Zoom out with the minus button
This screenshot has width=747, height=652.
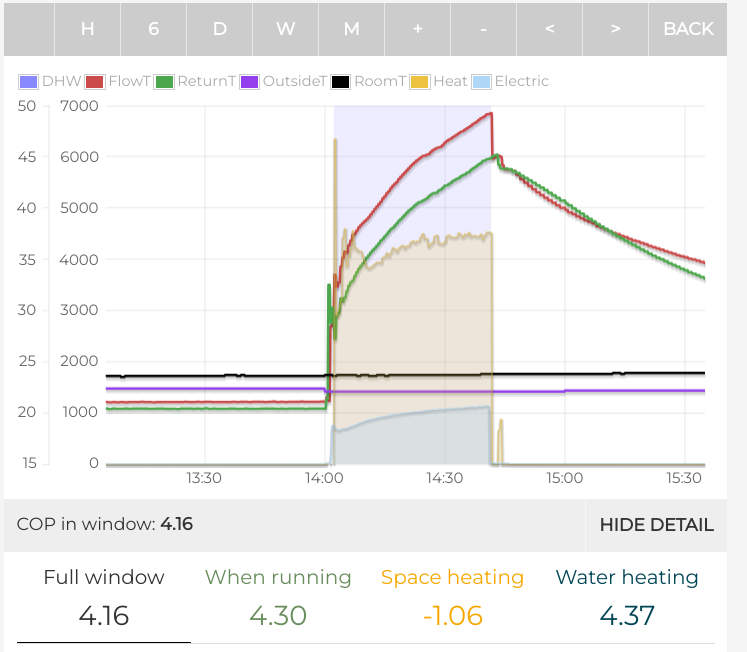483,28
